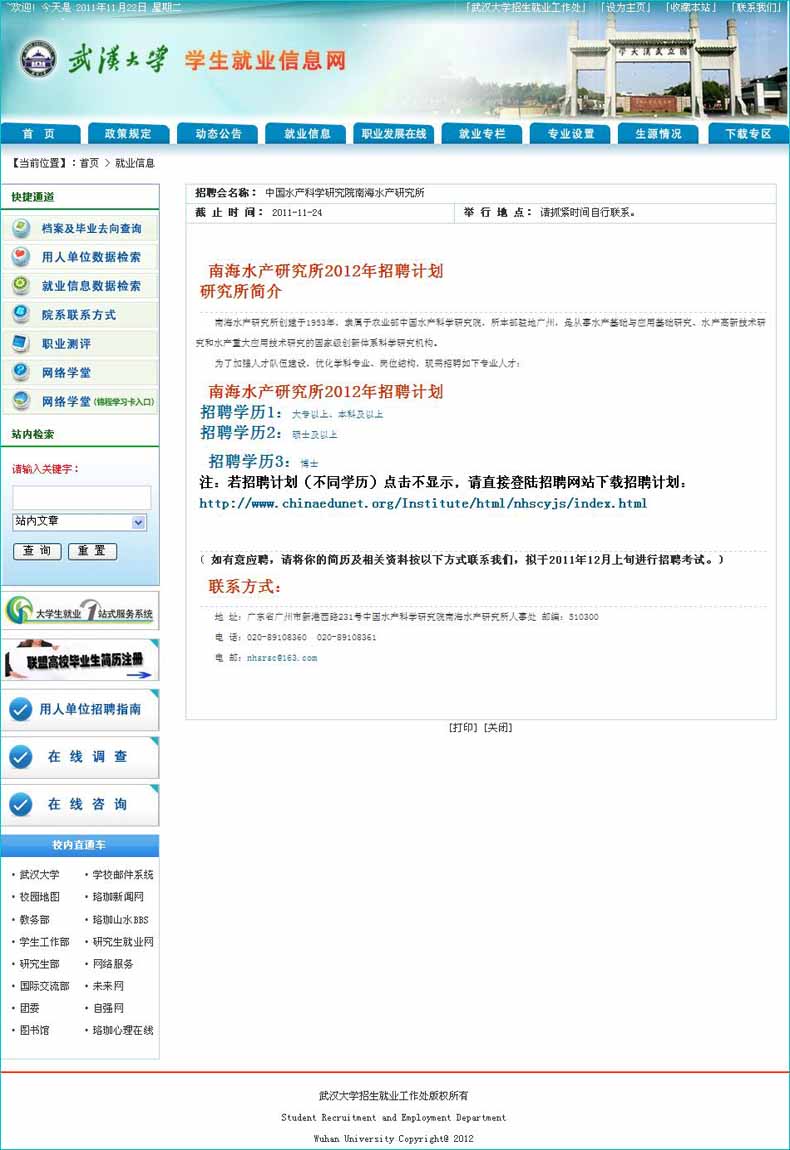Click 未来网 campus link

108,986
